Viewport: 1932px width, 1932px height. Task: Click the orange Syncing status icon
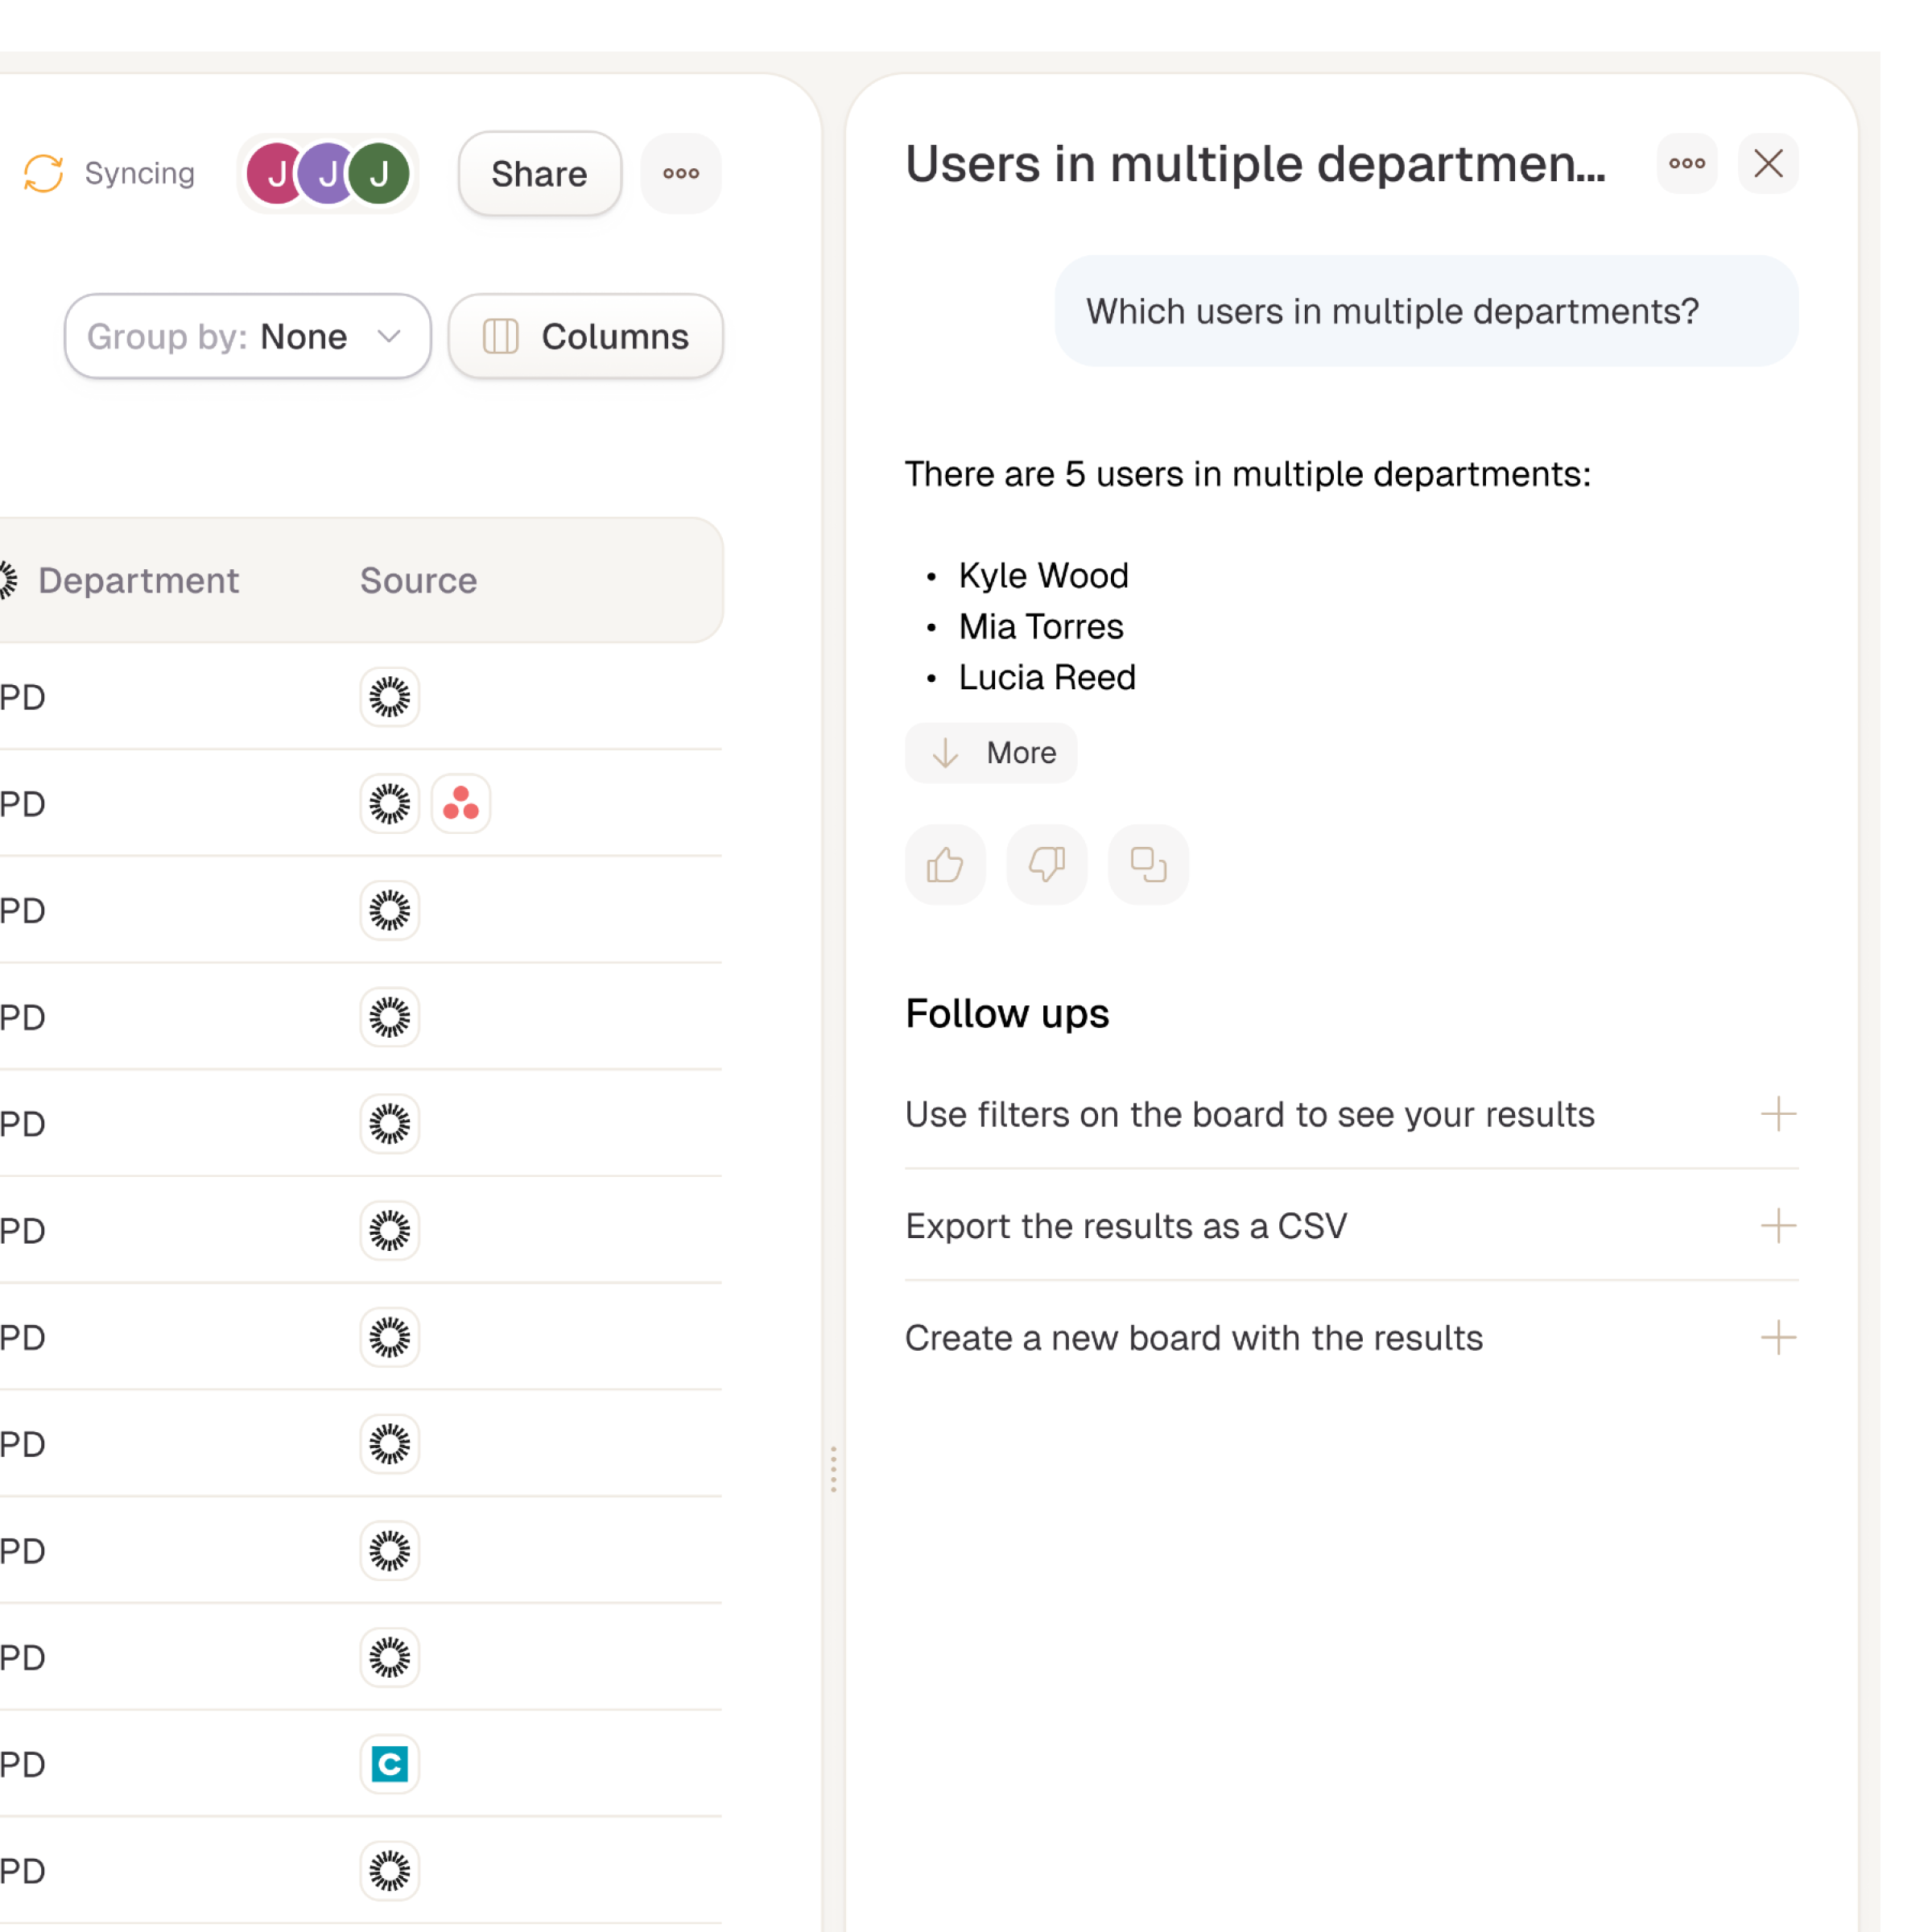44,173
